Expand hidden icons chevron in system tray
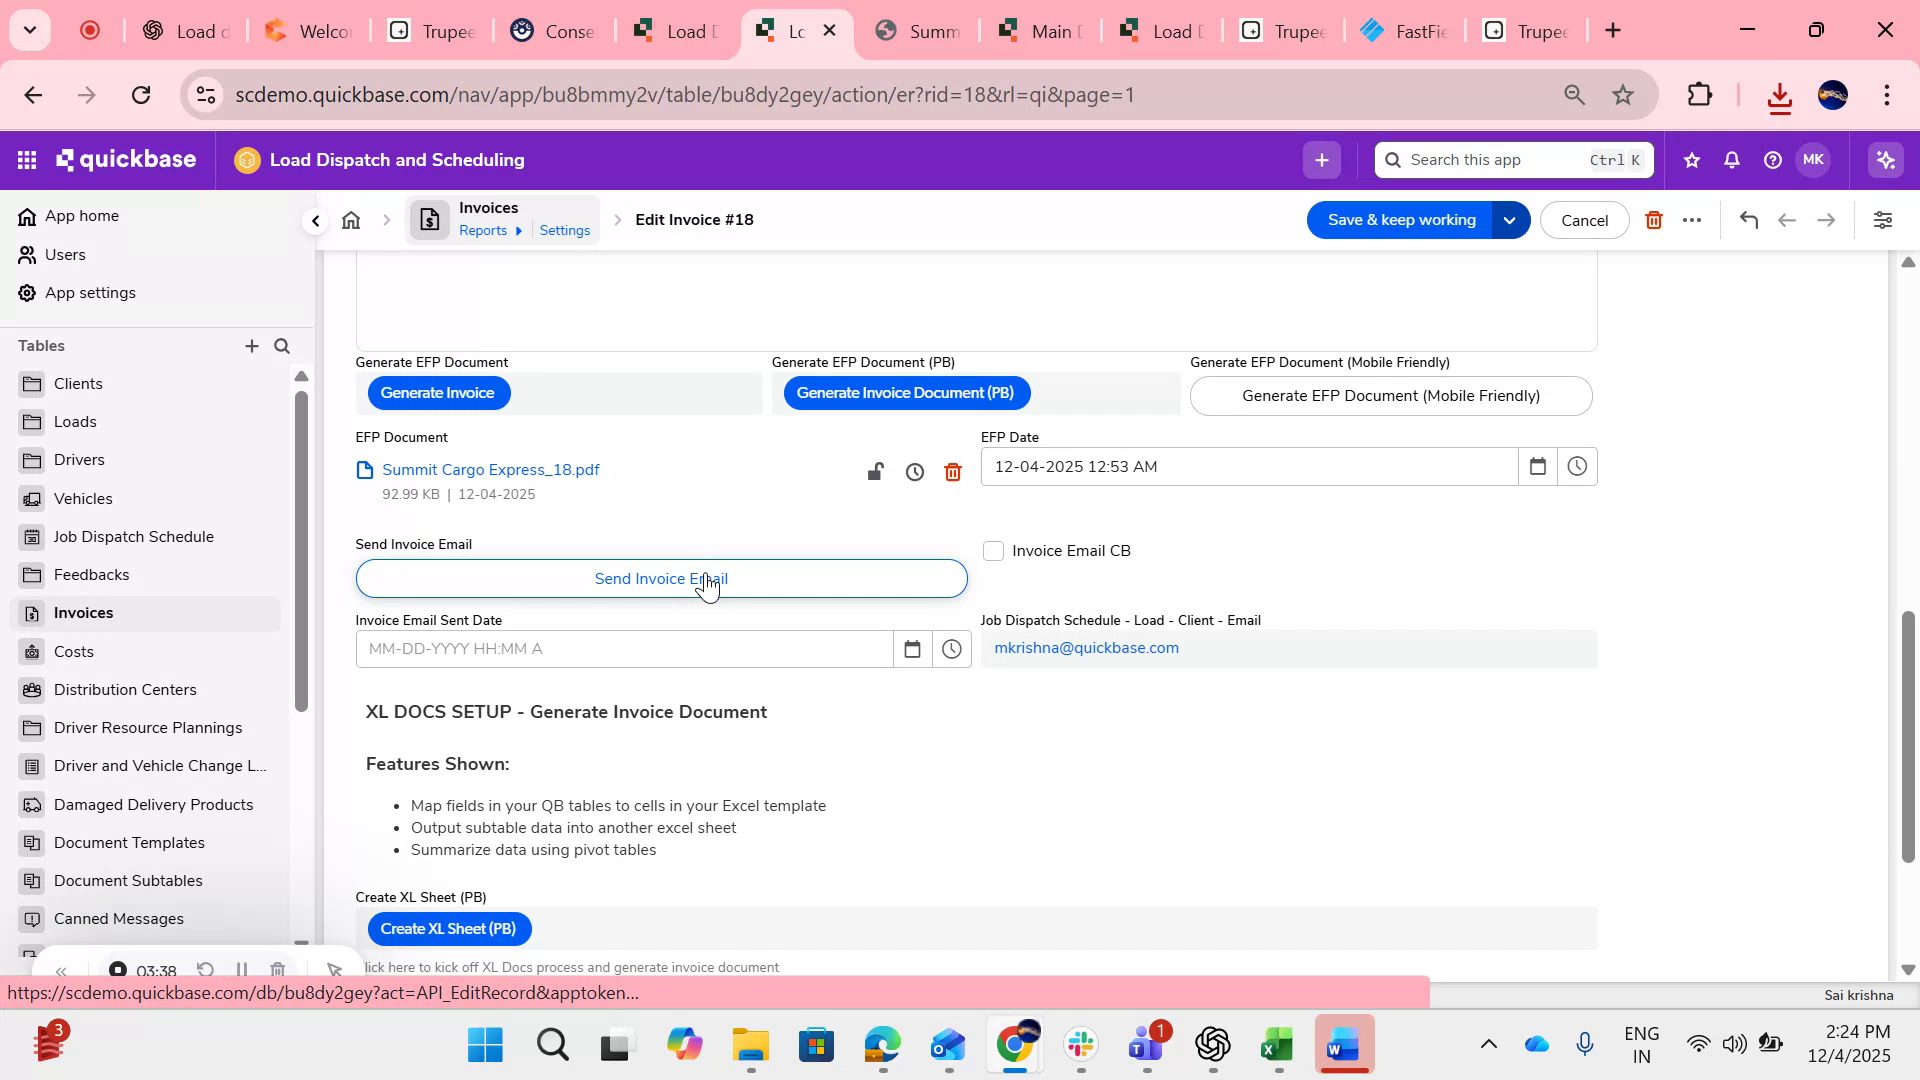Screen dimensions: 1920x1080 1489,1043
